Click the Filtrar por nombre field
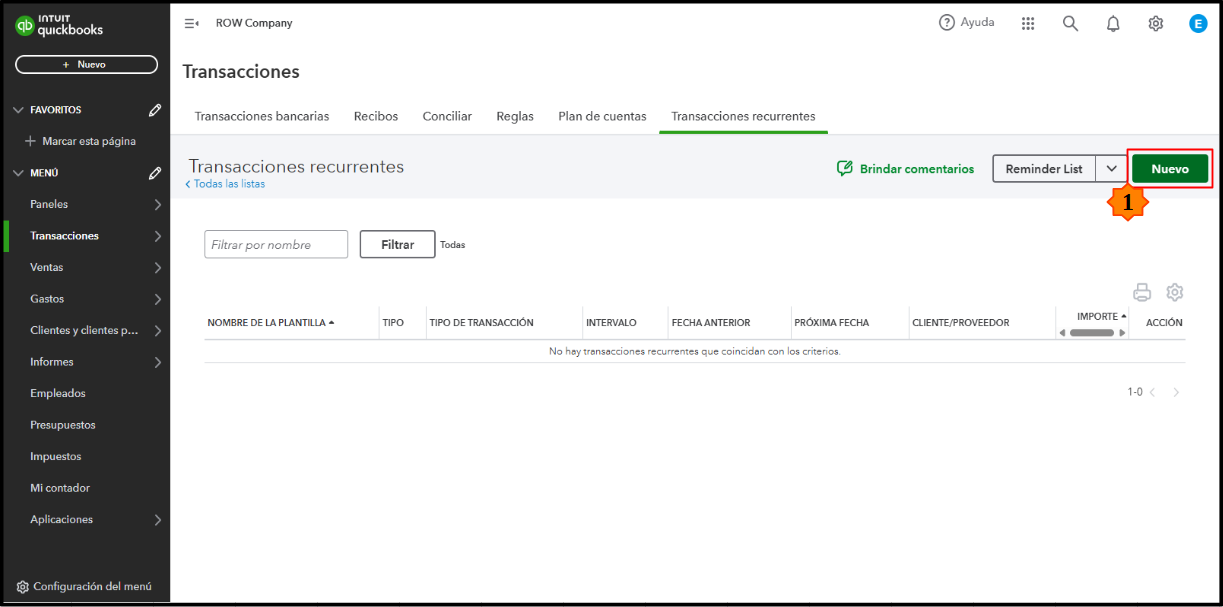The width and height of the screenshot is (1223, 607). point(276,245)
